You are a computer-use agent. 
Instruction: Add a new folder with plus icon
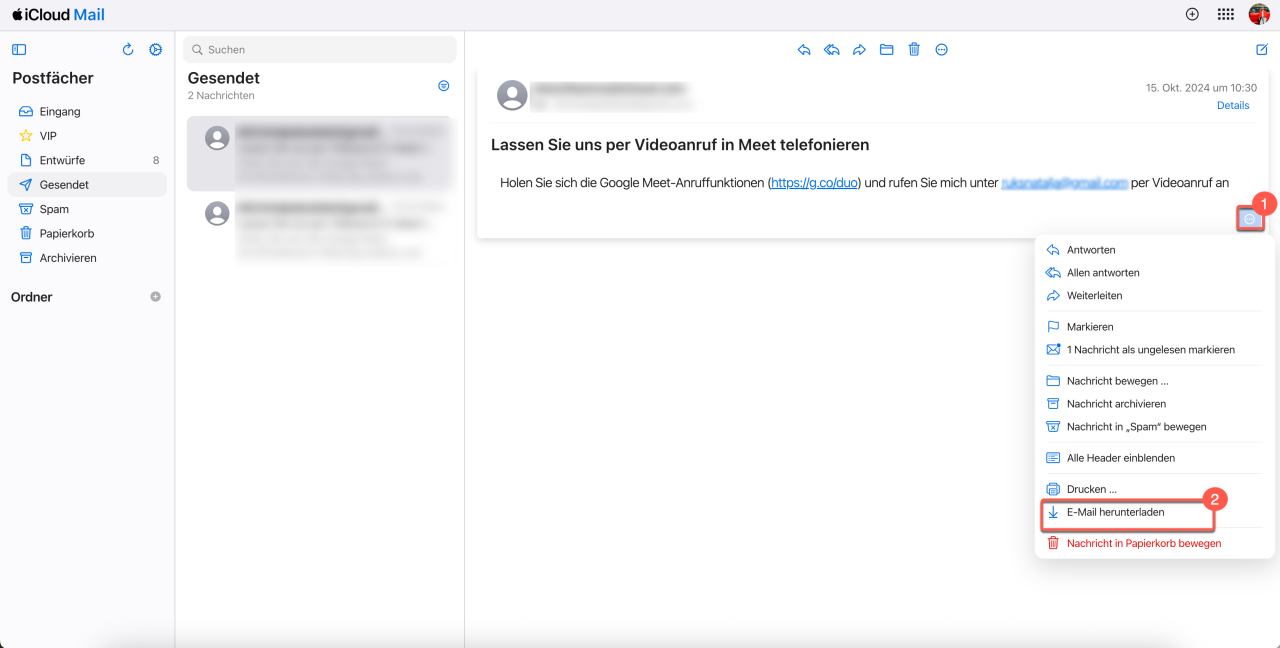pyautogui.click(x=155, y=297)
